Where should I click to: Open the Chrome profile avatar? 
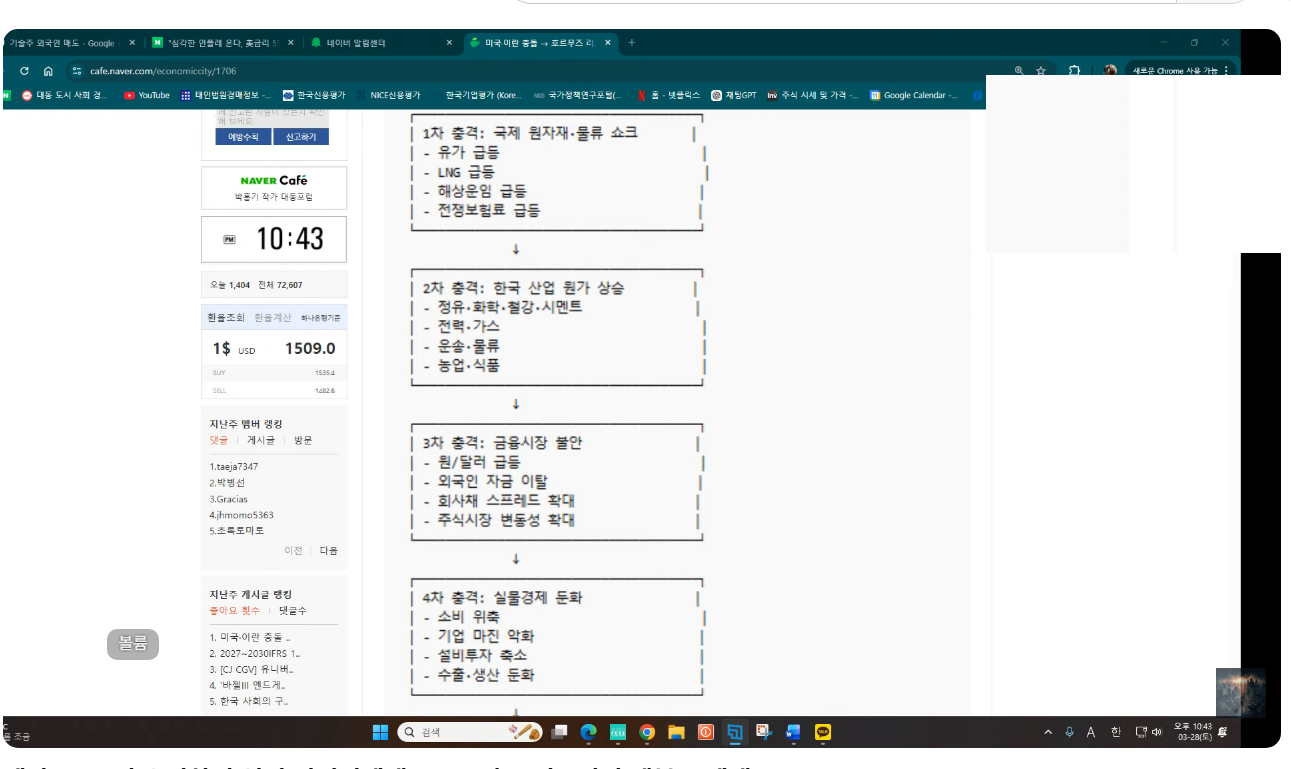click(x=1110, y=71)
